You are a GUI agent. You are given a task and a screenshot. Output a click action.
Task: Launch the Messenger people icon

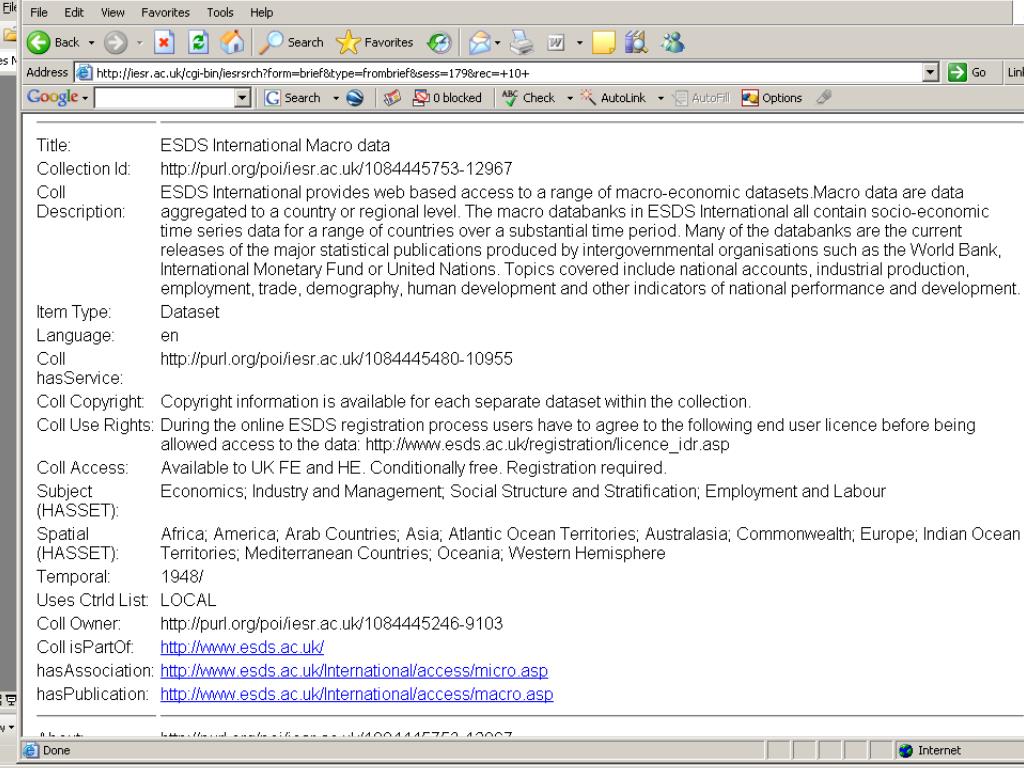coord(672,42)
